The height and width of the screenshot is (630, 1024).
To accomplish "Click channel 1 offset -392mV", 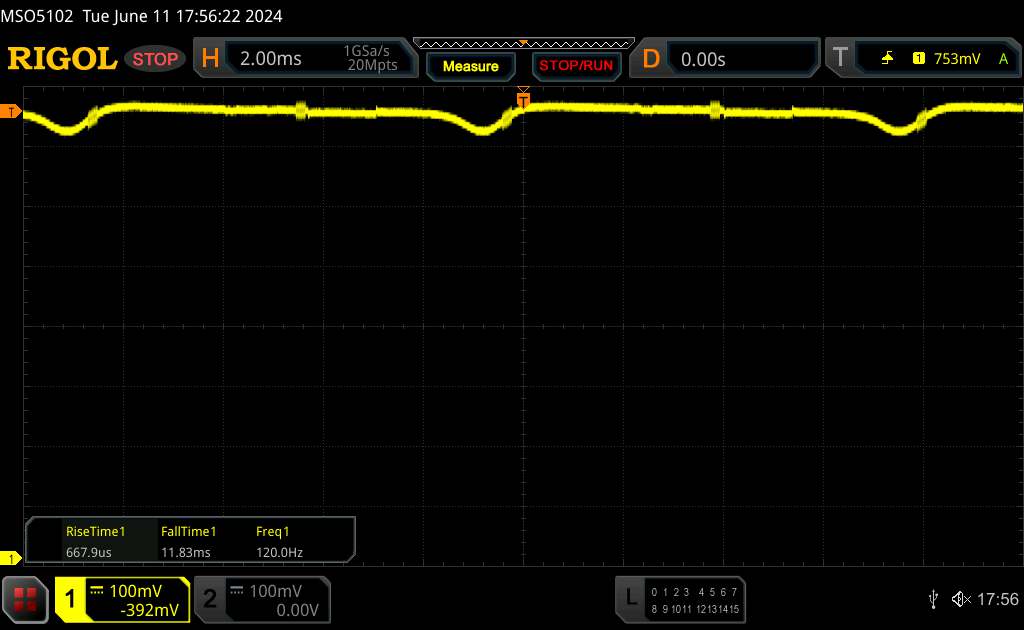I will [150, 610].
